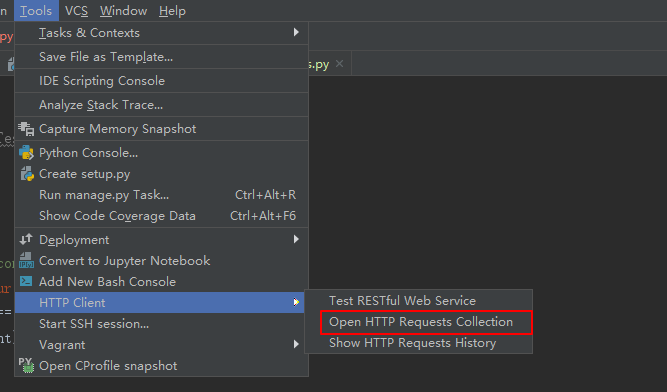The image size is (667, 392).
Task: Select Create setup.py entry
Action: click(x=162, y=174)
